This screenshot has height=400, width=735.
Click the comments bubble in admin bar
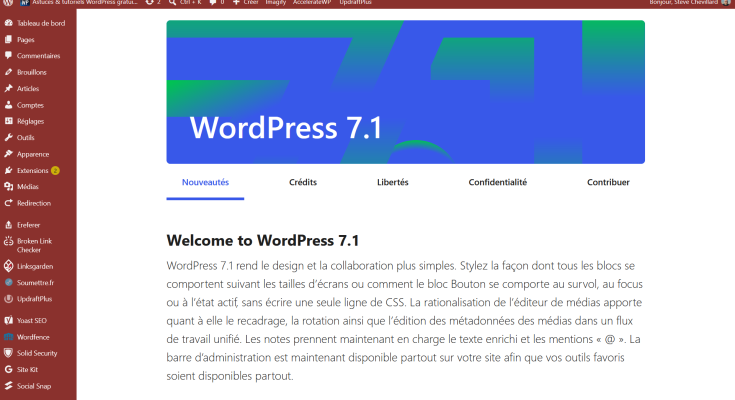point(213,2)
